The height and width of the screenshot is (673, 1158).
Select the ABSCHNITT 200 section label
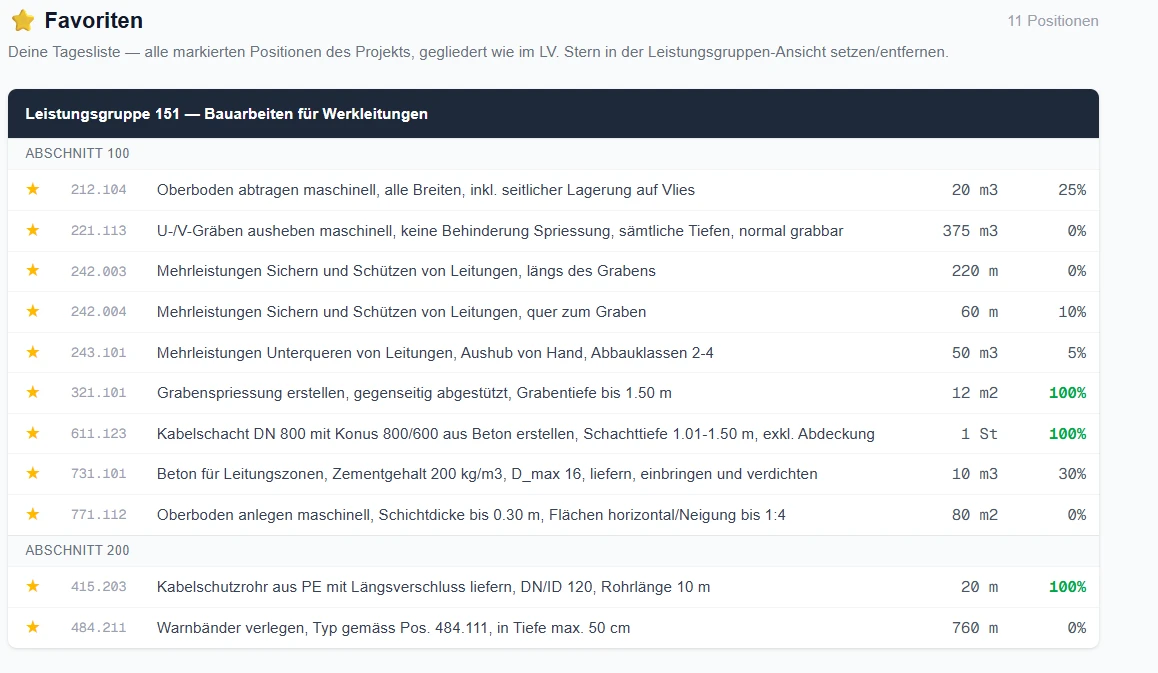(77, 550)
